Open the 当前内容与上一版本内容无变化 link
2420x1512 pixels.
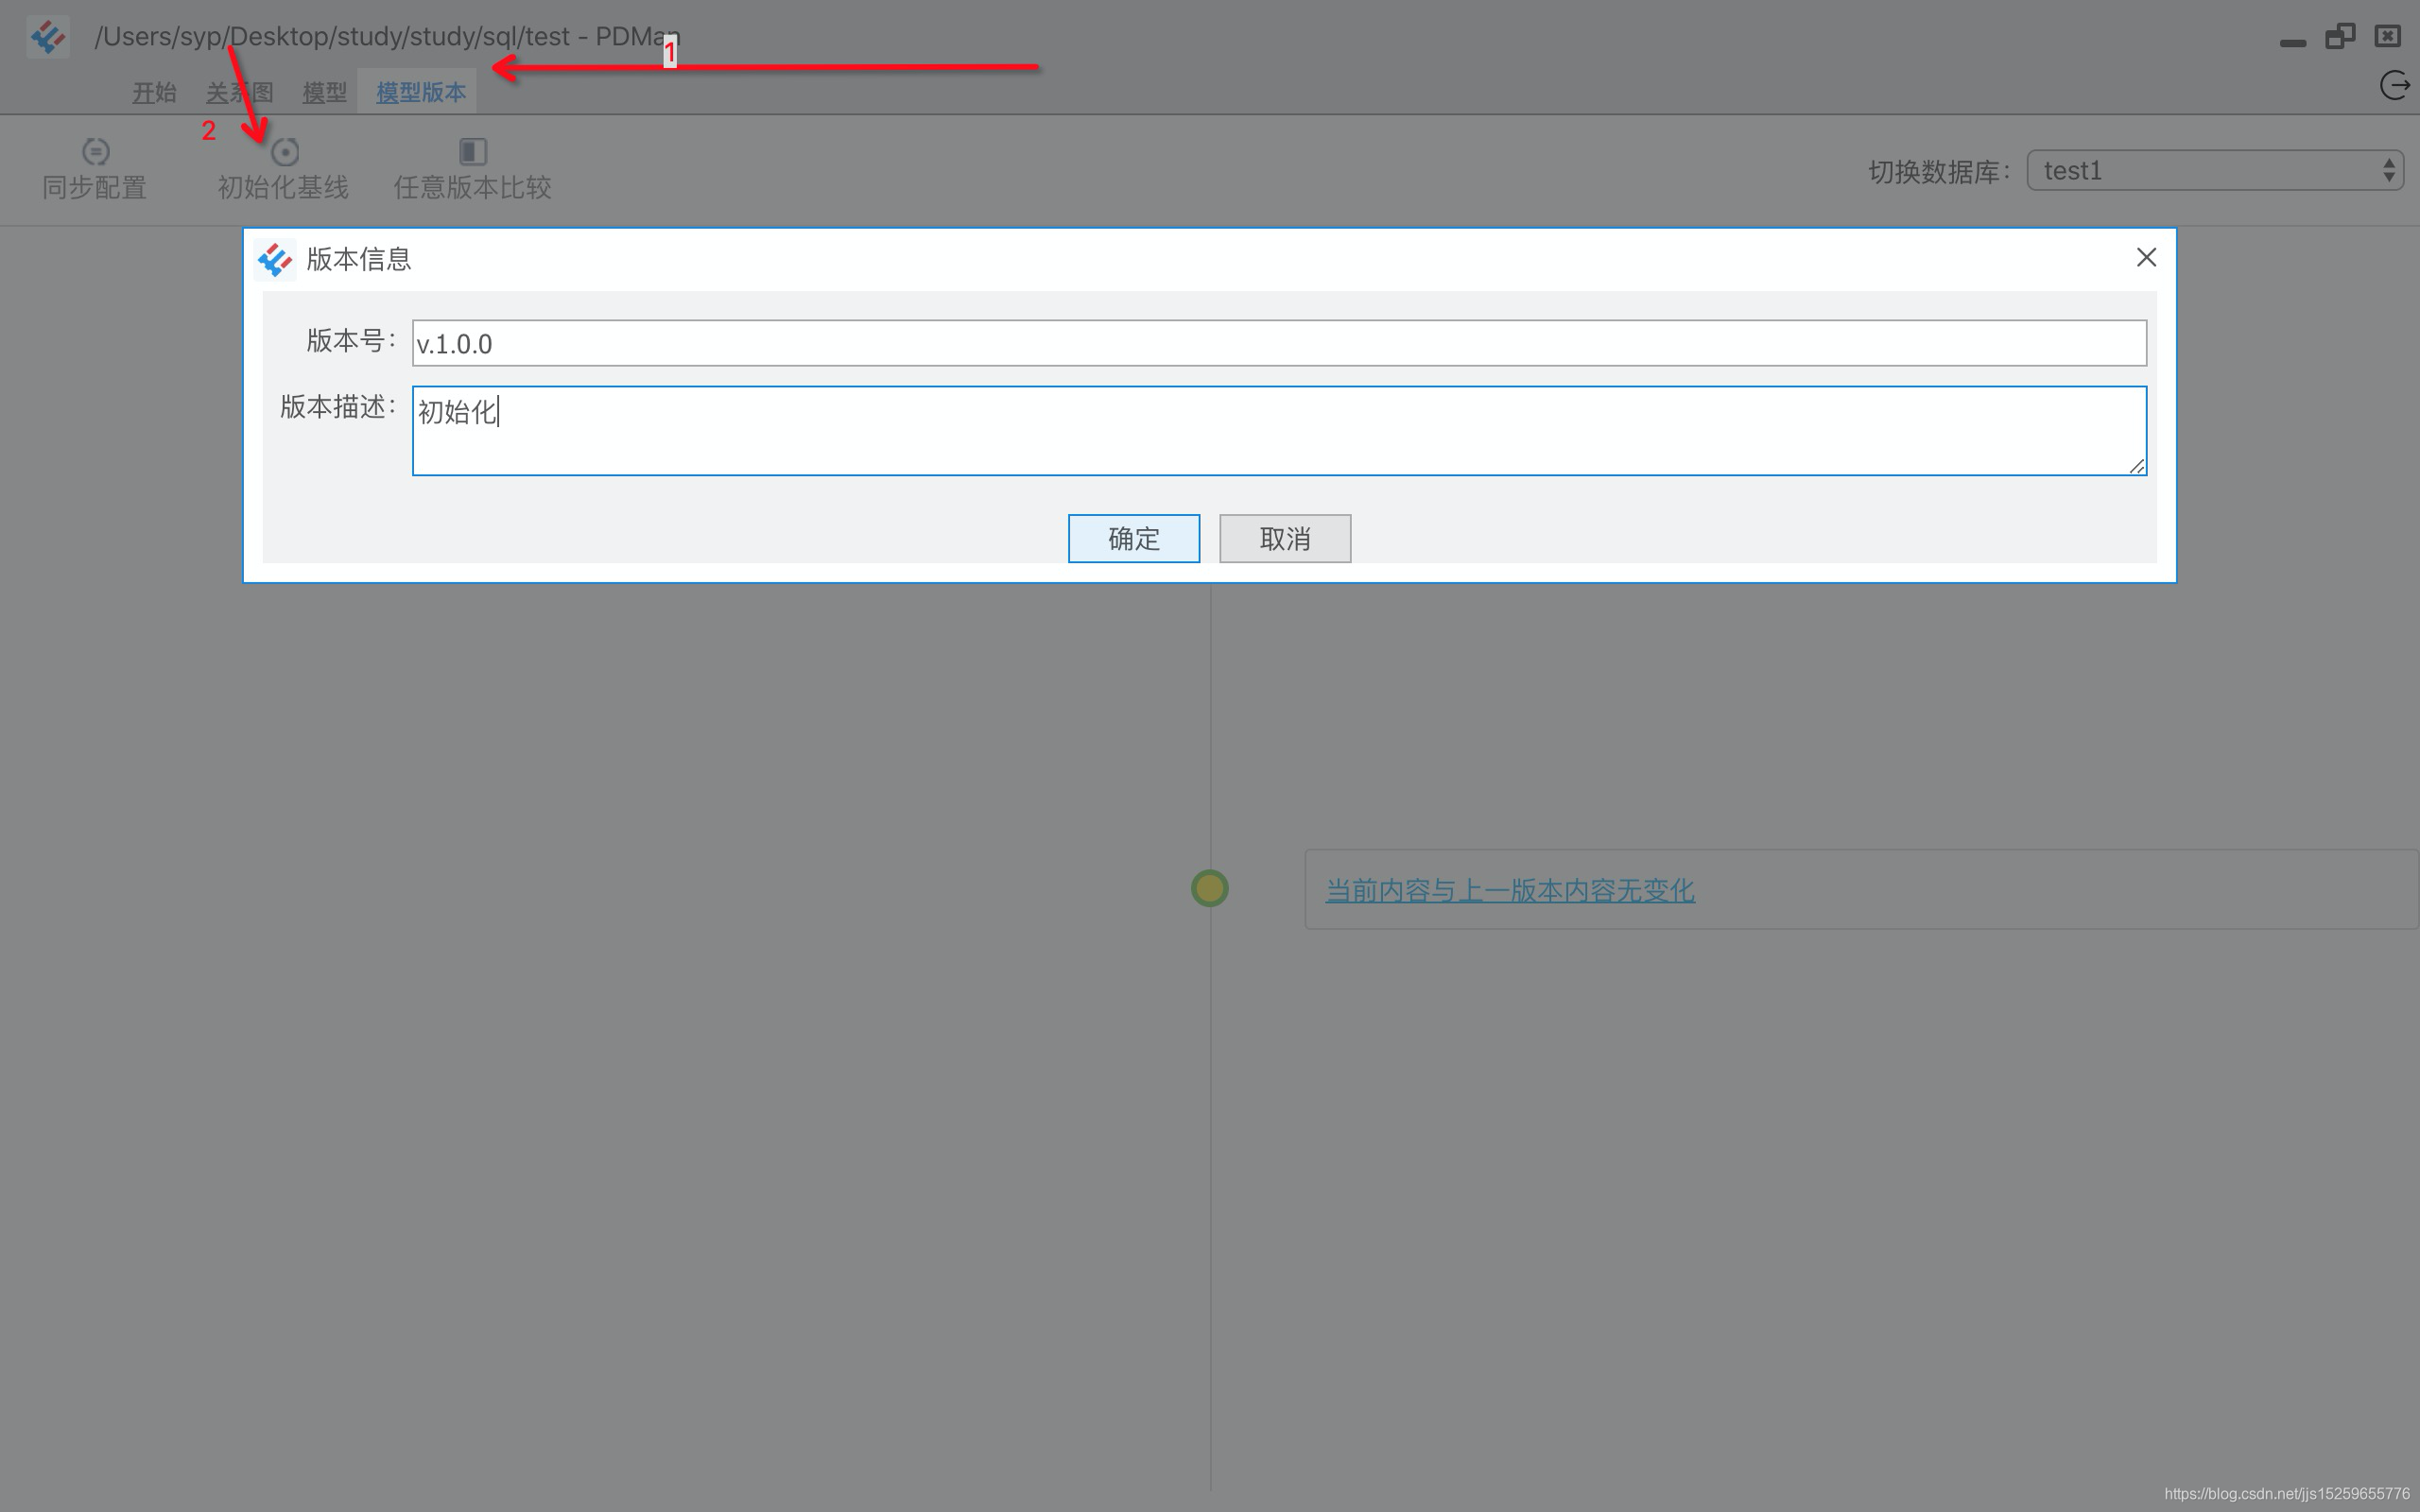[x=1508, y=890]
